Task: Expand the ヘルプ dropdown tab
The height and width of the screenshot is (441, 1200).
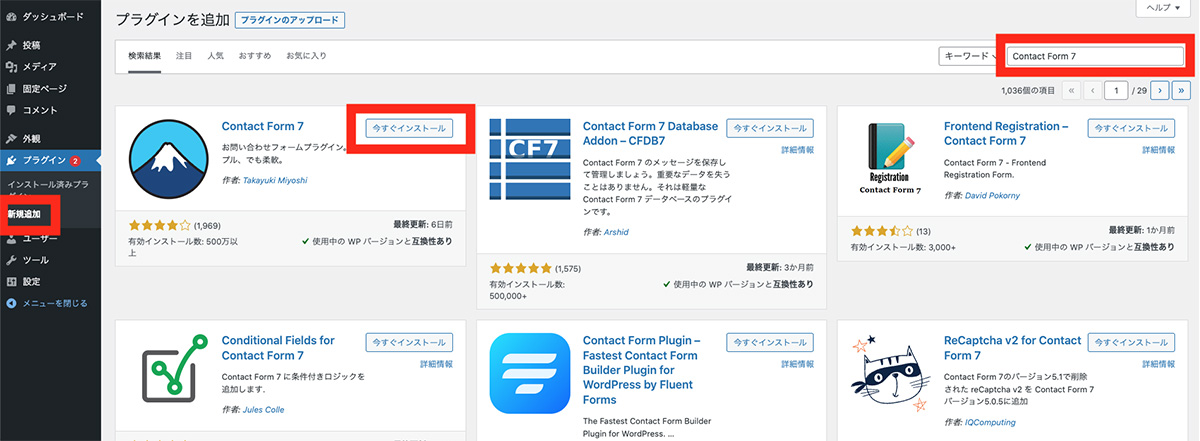Action: click(1165, 7)
